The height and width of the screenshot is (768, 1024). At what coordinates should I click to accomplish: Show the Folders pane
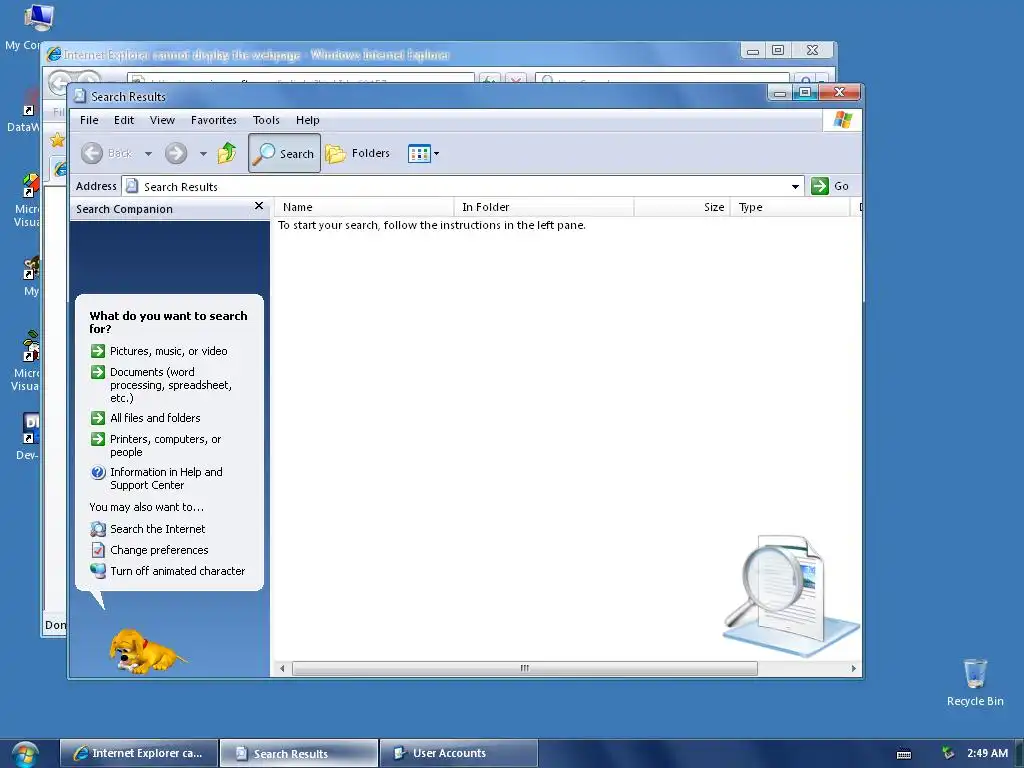358,153
